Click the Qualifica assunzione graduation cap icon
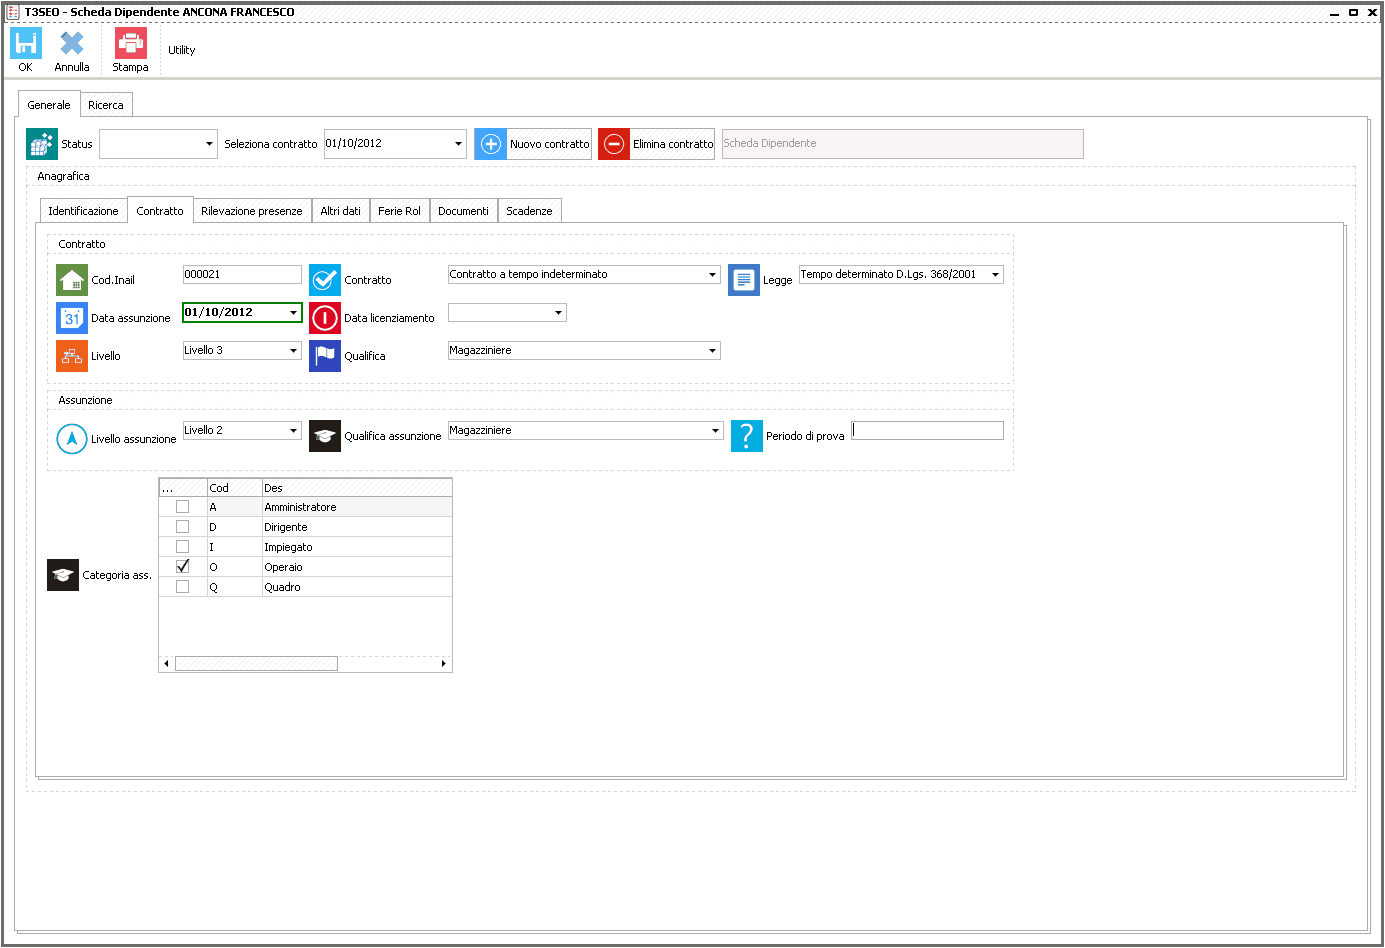Viewport: 1385px width, 948px height. coord(325,436)
